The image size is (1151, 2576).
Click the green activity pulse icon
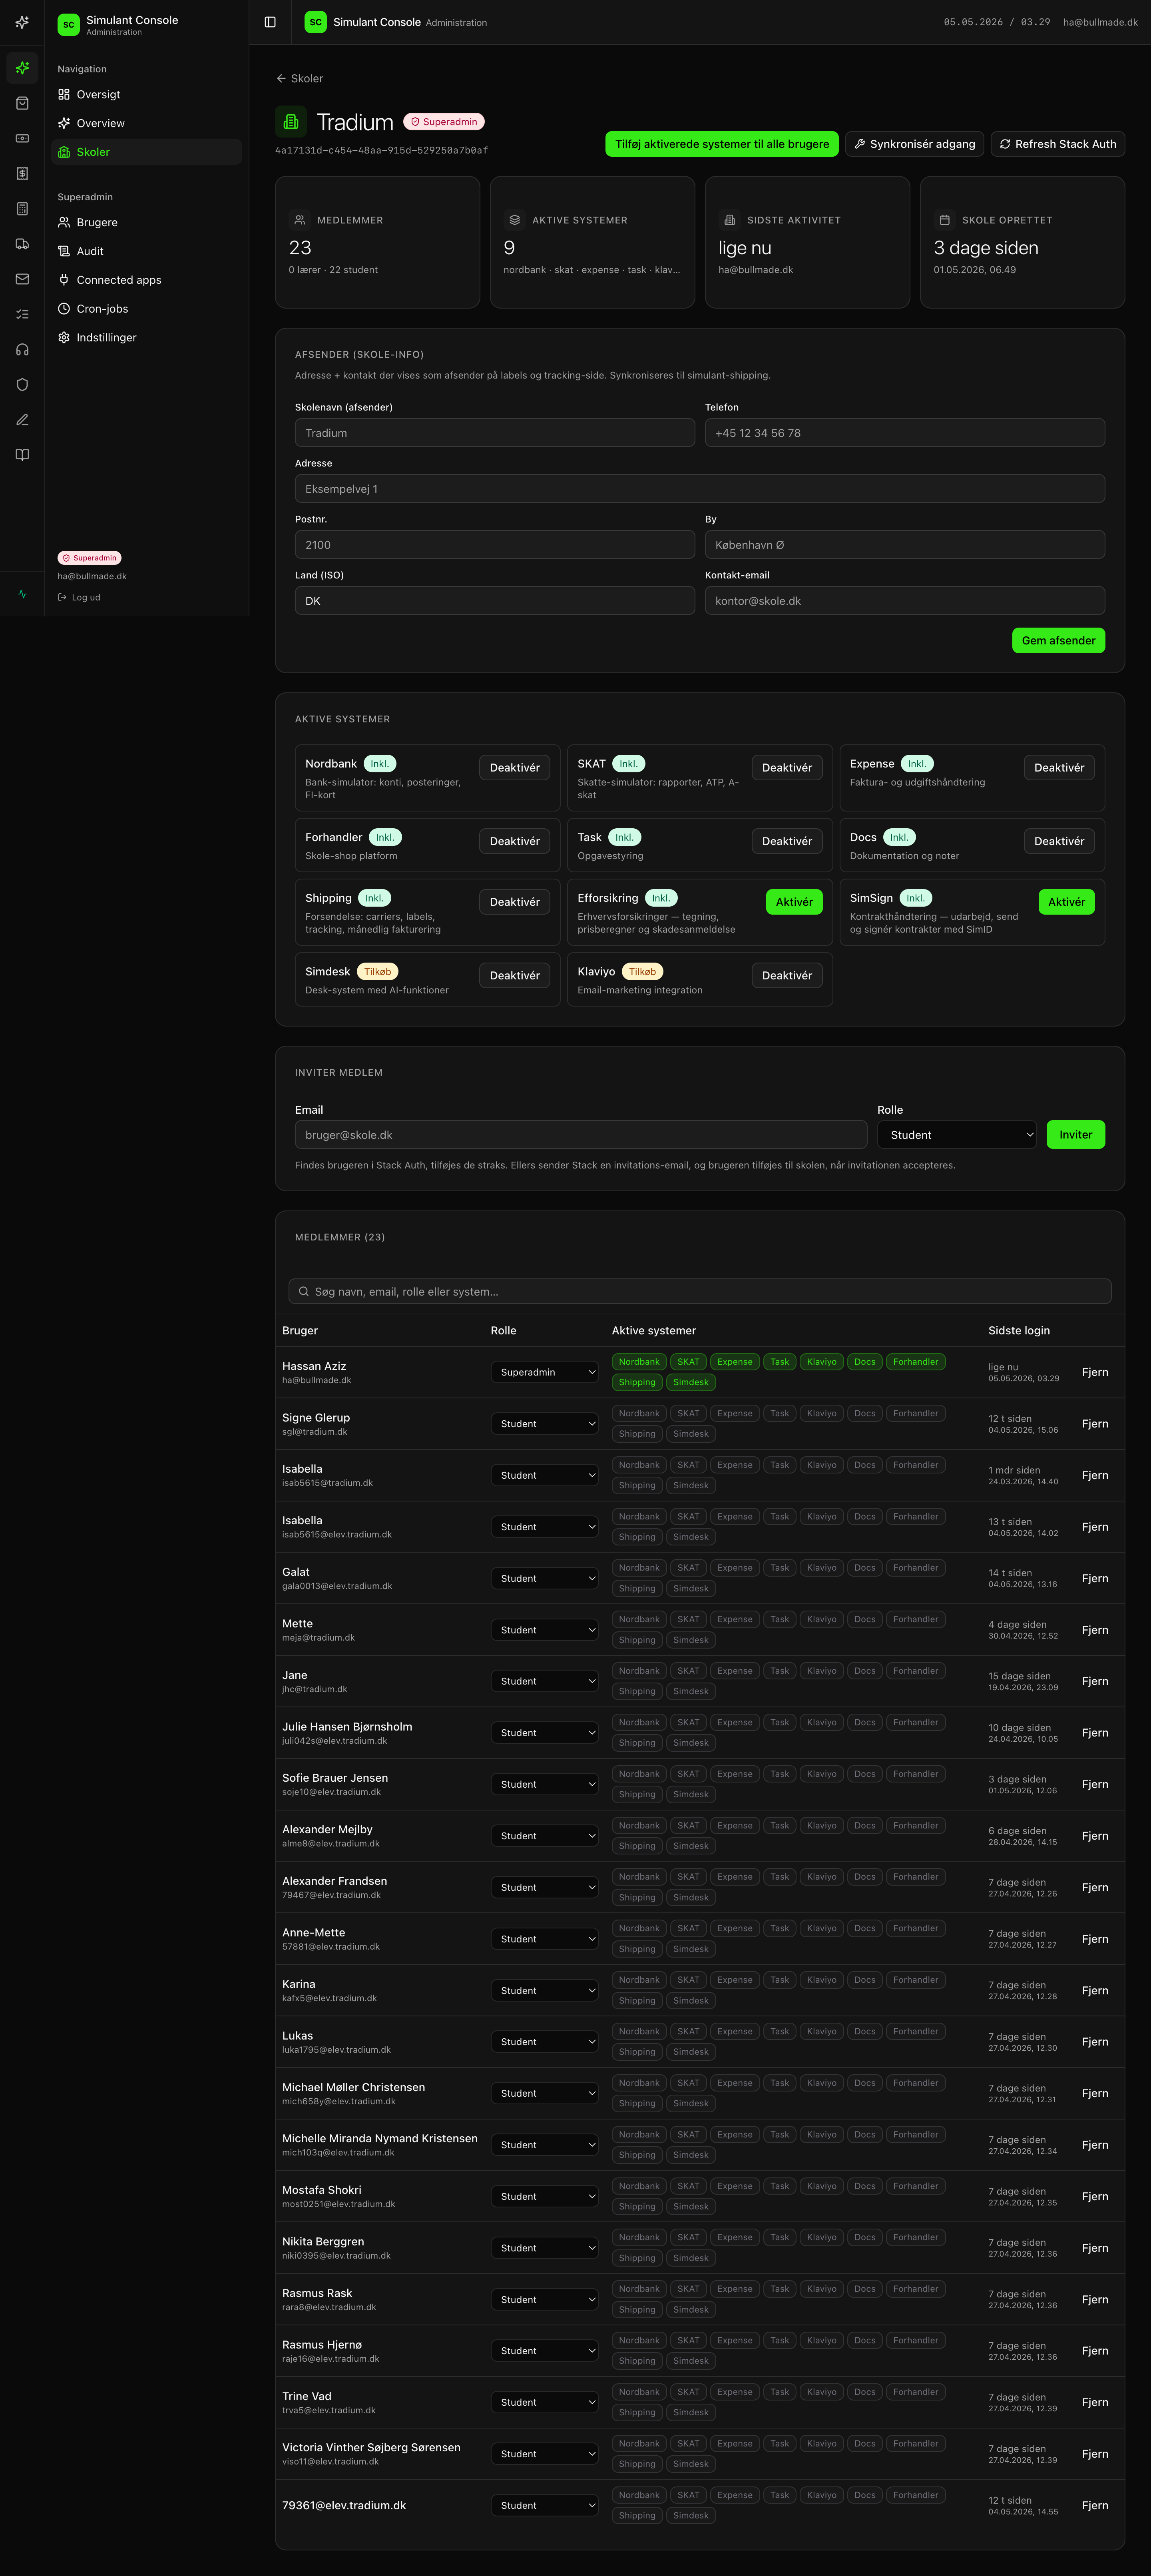coord(22,594)
